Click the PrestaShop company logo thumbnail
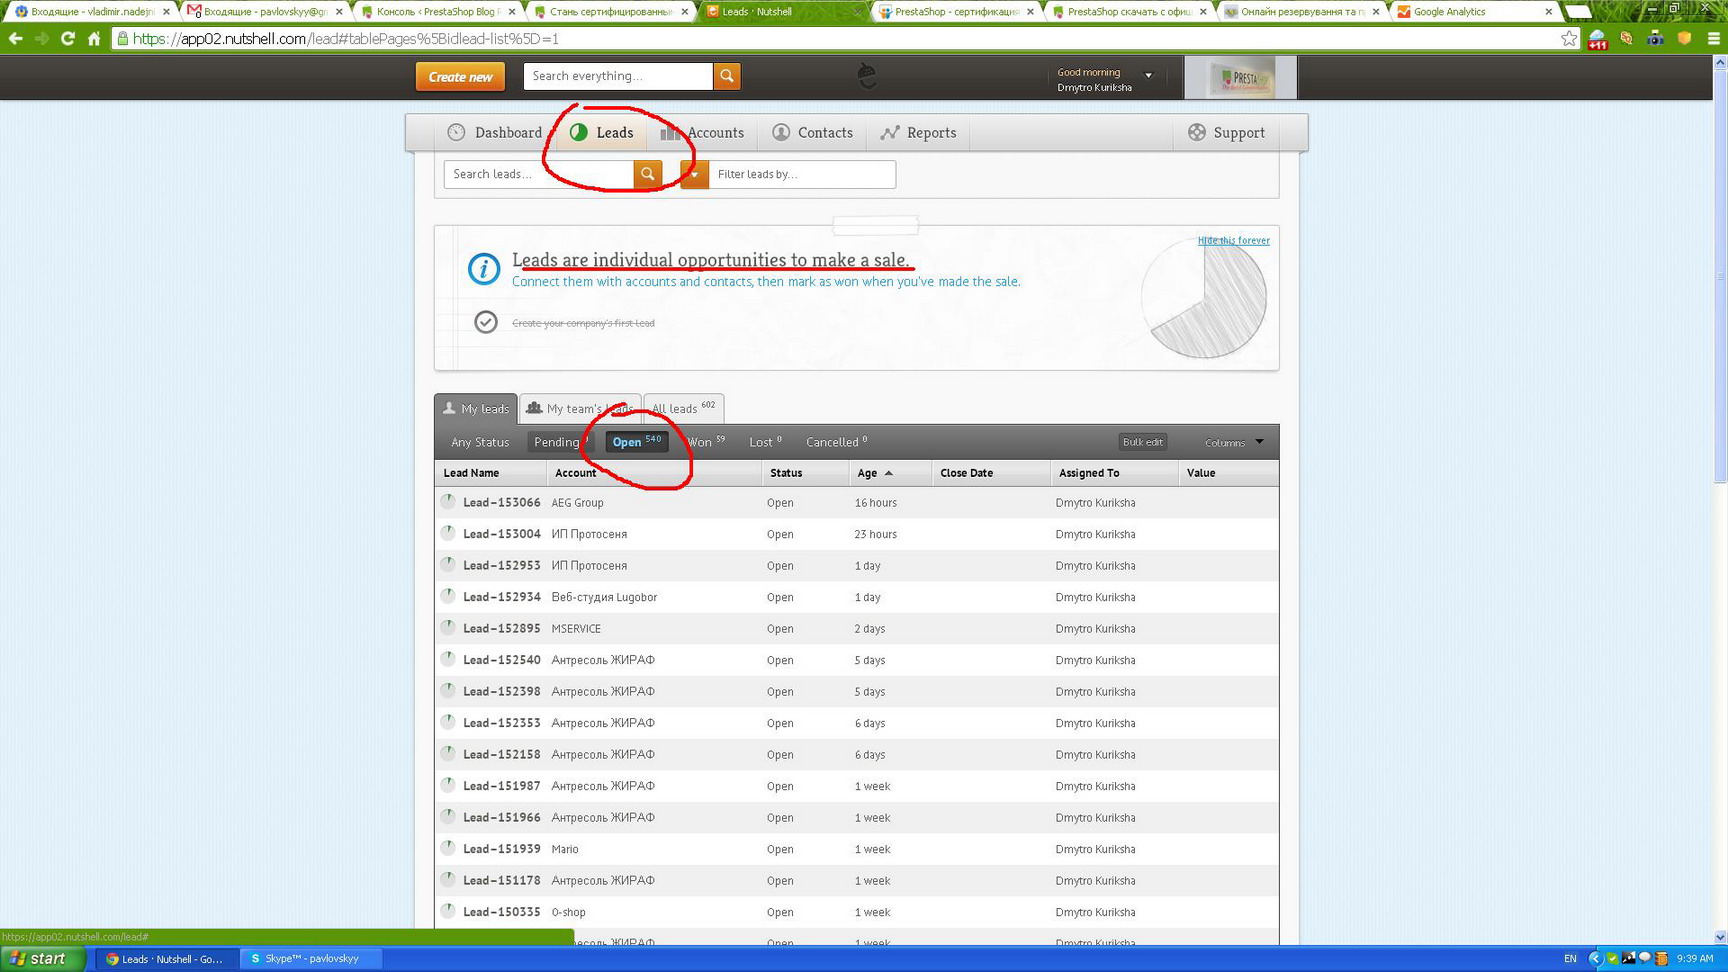 1240,77
